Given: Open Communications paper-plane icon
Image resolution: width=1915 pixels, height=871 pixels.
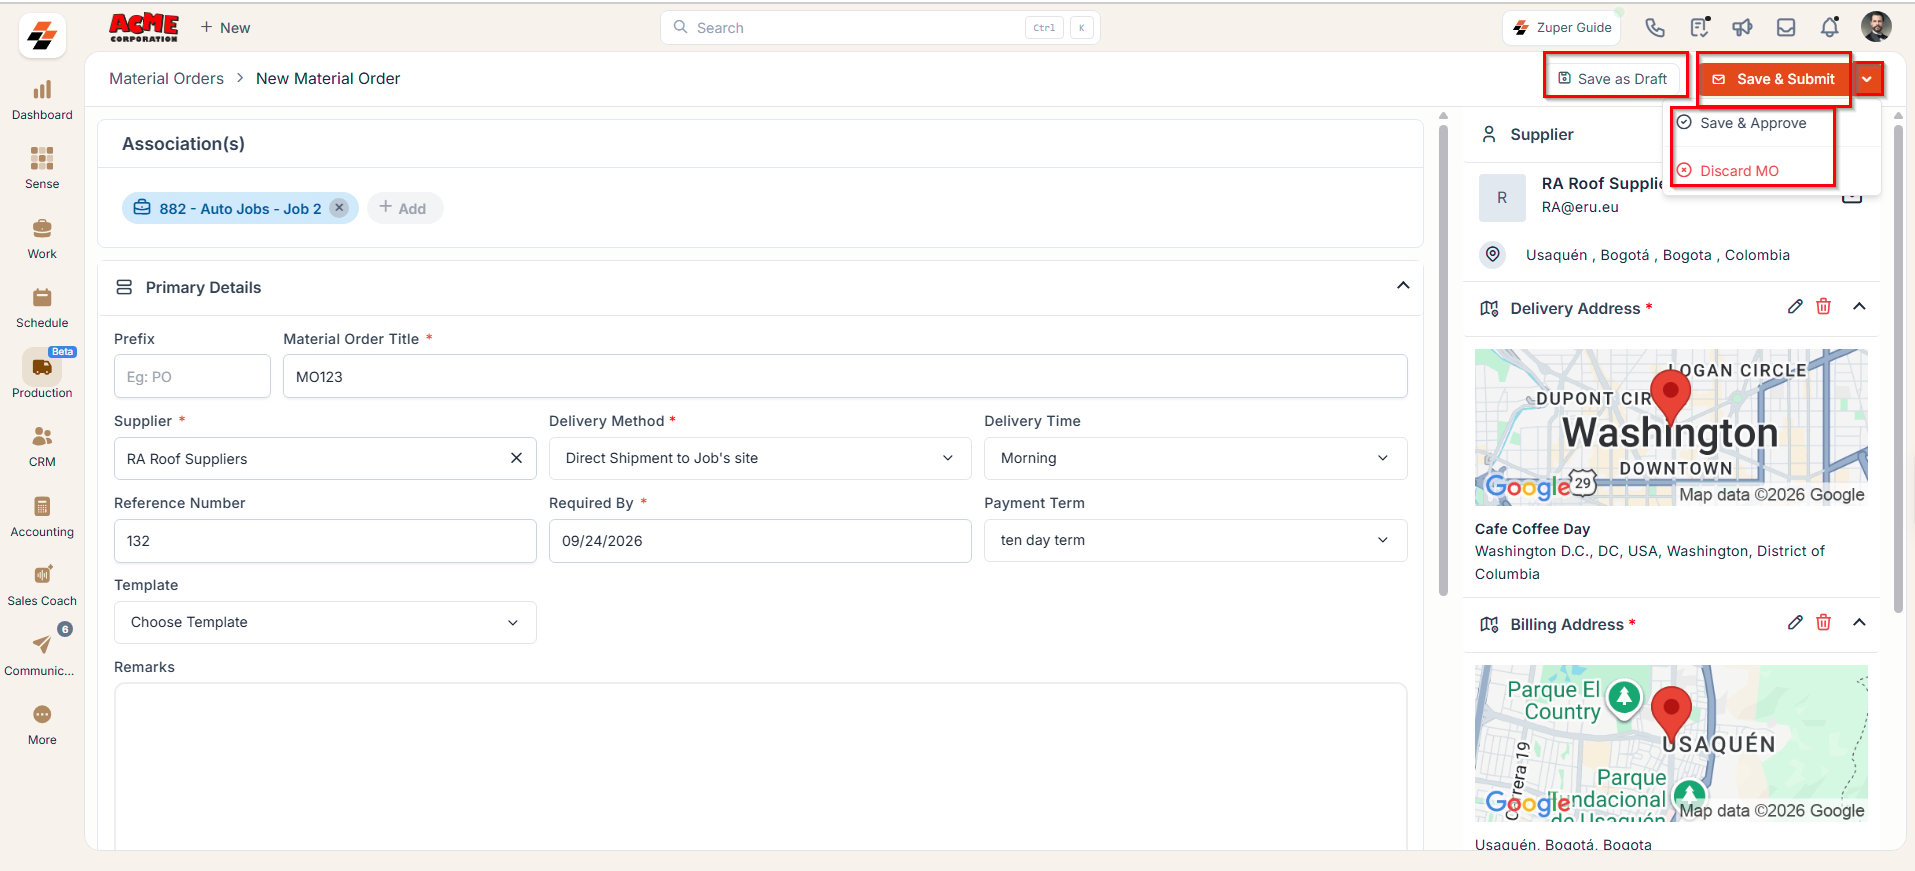Looking at the screenshot, I should [x=42, y=645].
